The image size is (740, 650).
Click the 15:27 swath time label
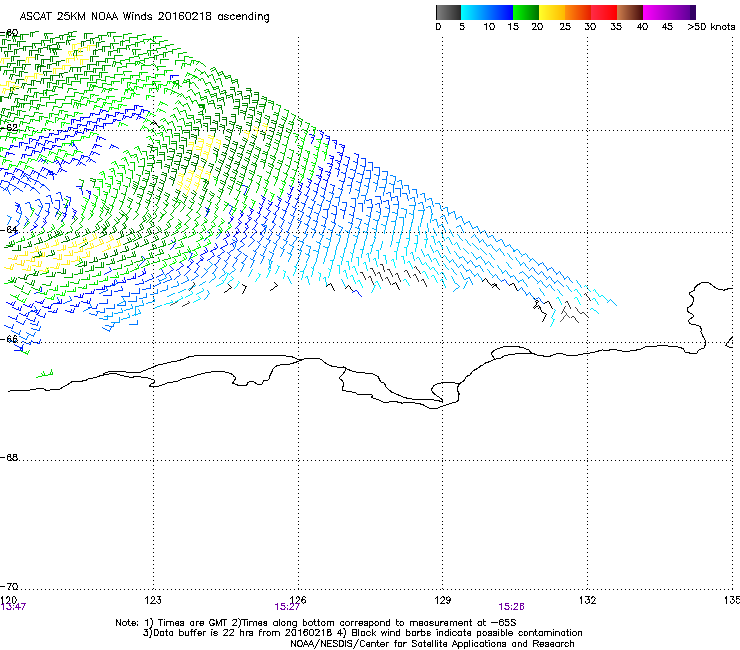(287, 607)
